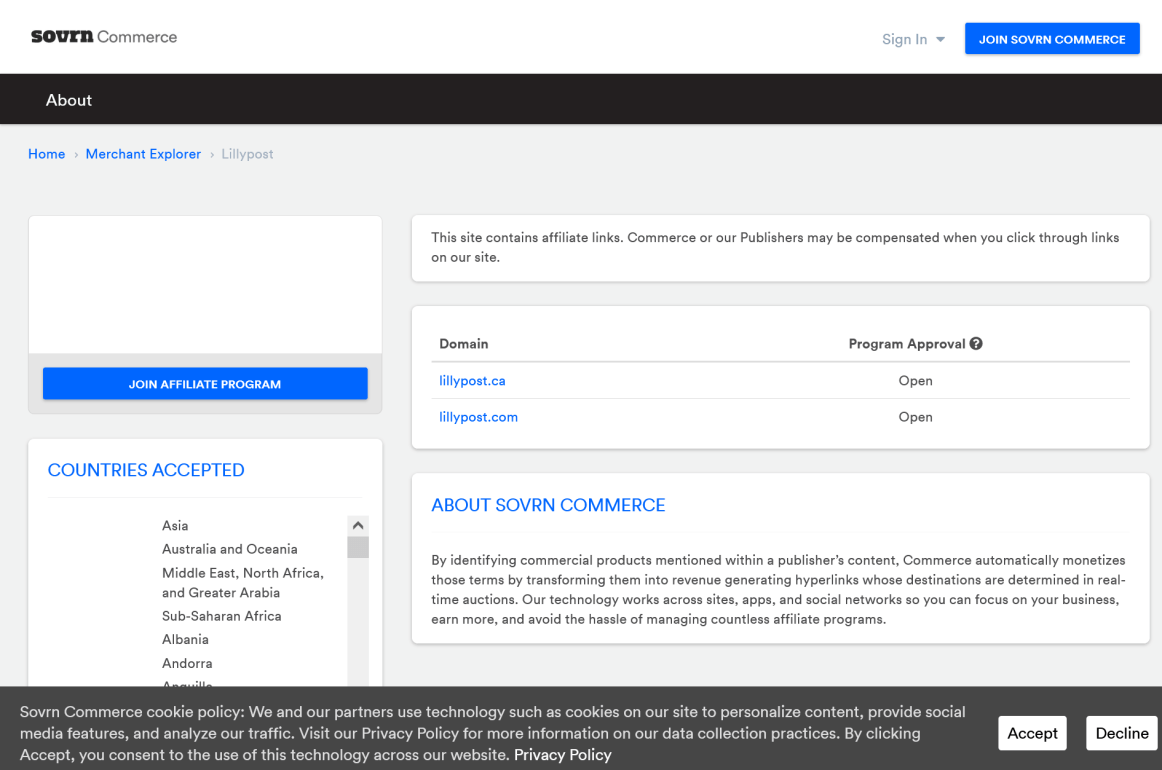Open Merchant Explorer breadcrumb link
The height and width of the screenshot is (770, 1162).
143,154
